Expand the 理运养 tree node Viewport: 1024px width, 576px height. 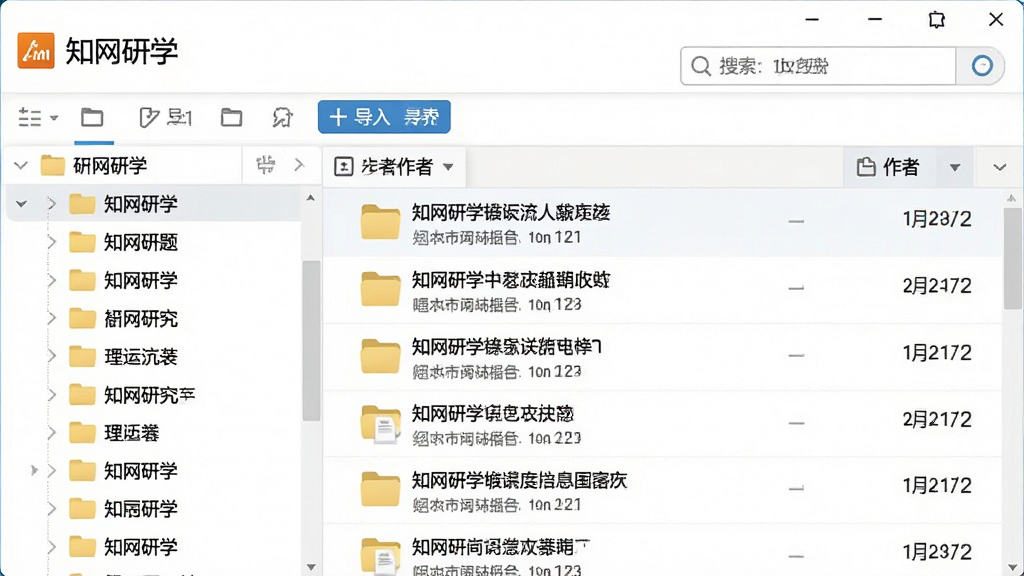pyautogui.click(x=52, y=432)
